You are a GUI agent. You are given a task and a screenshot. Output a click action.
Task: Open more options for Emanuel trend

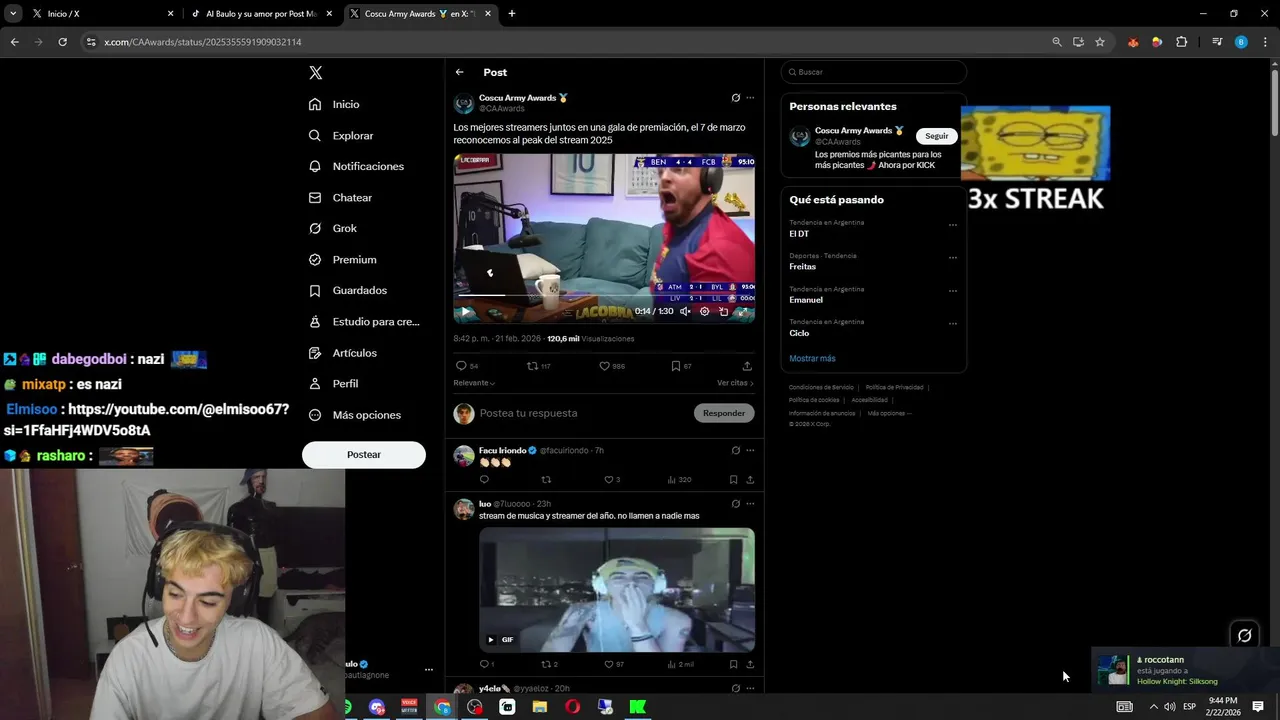tap(953, 291)
